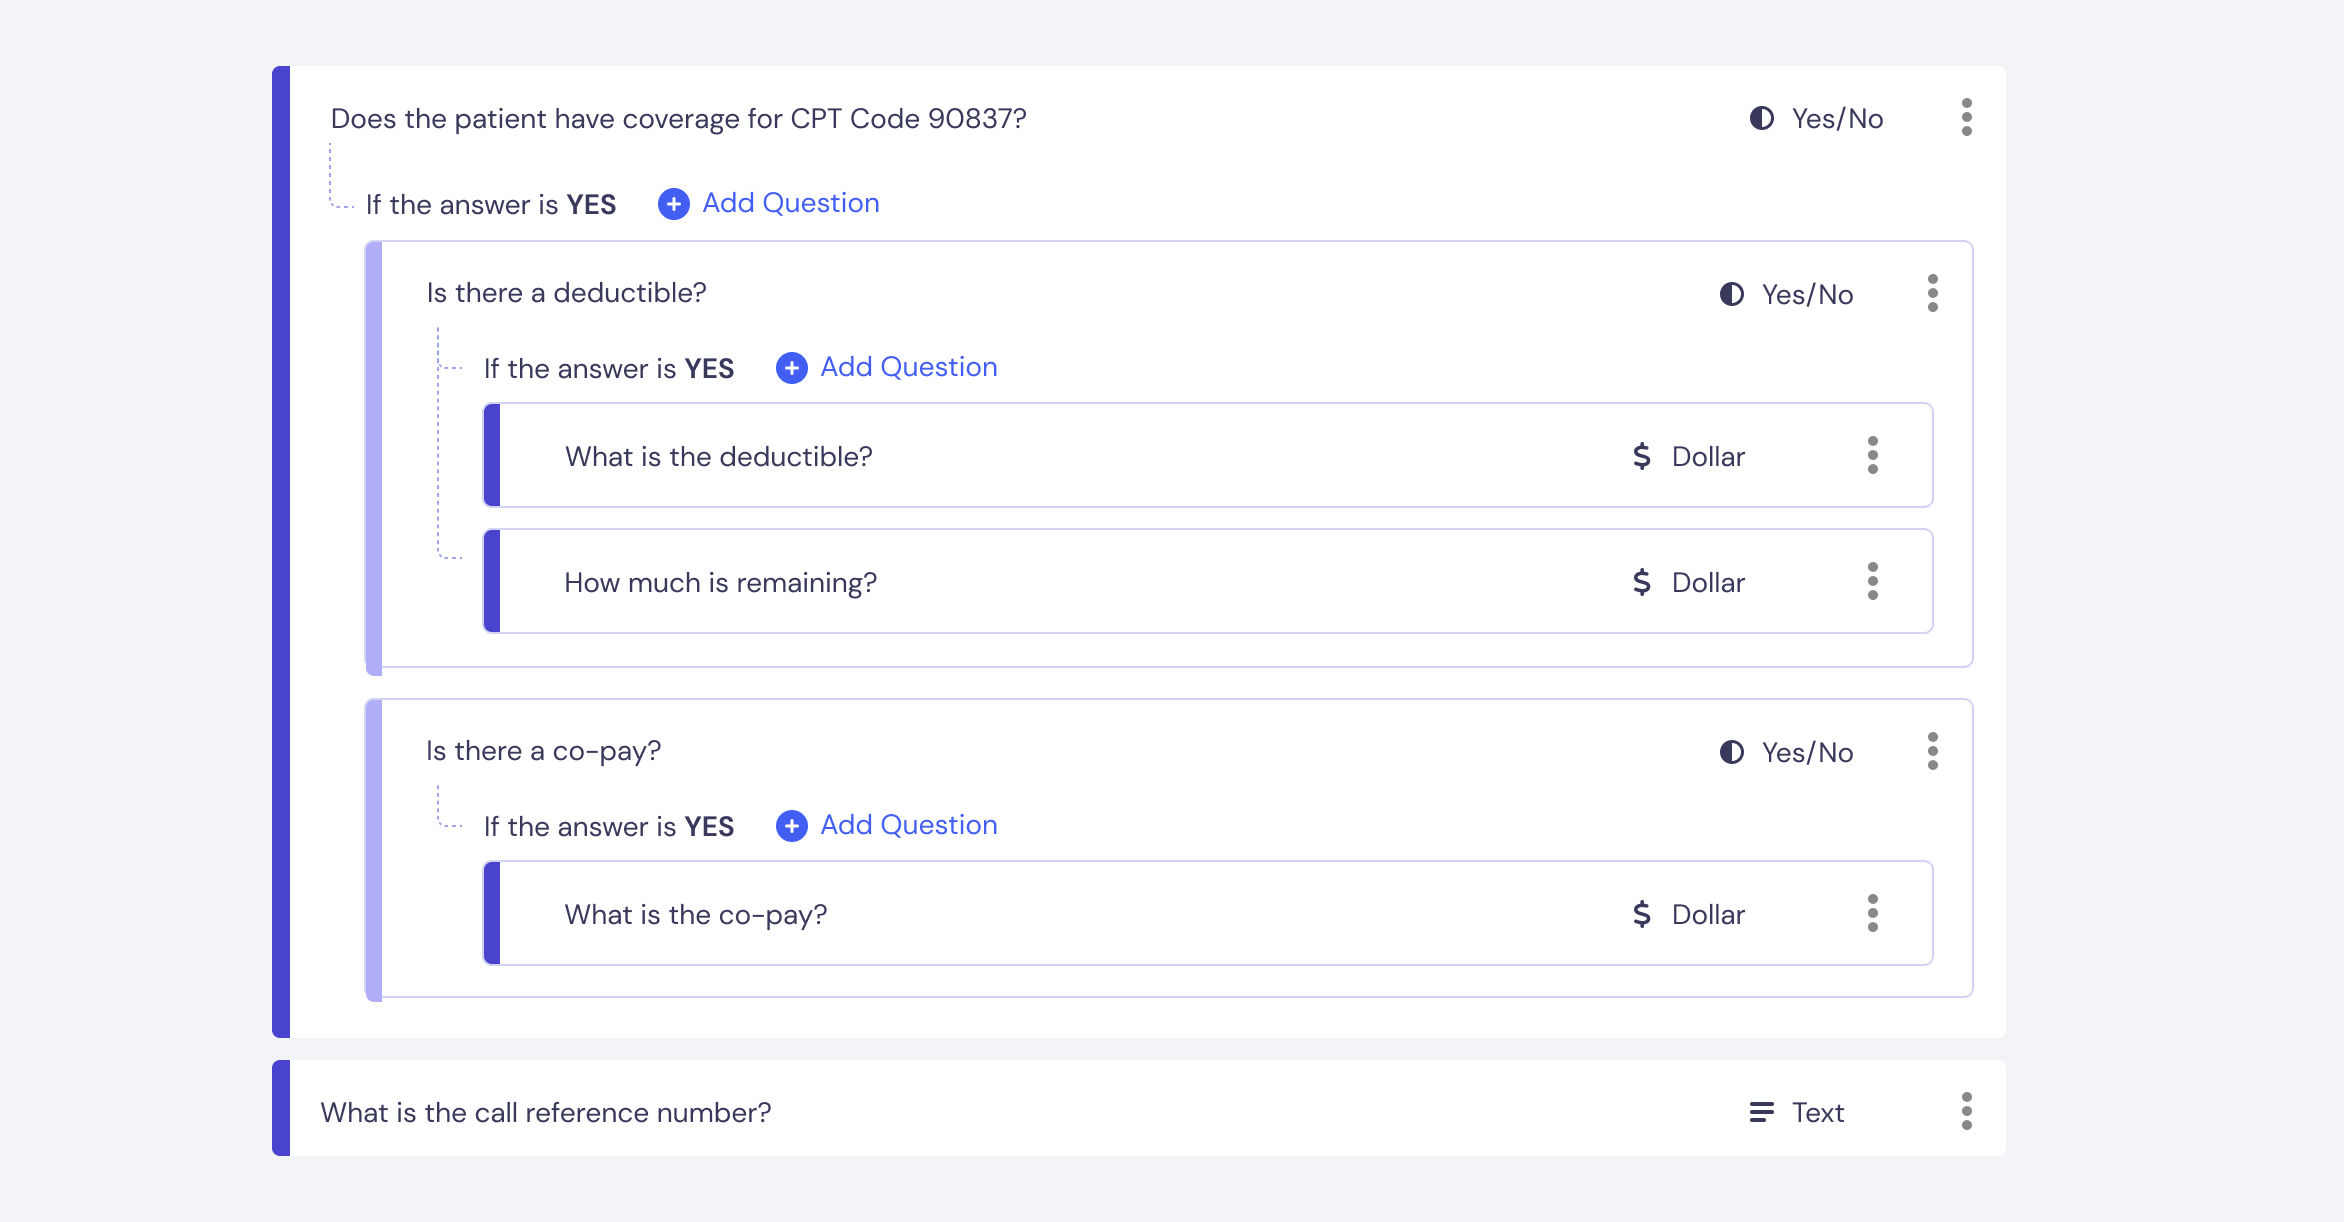Open options menu for 'What is the deductible?'
Viewport: 2344px width, 1222px height.
click(1872, 455)
